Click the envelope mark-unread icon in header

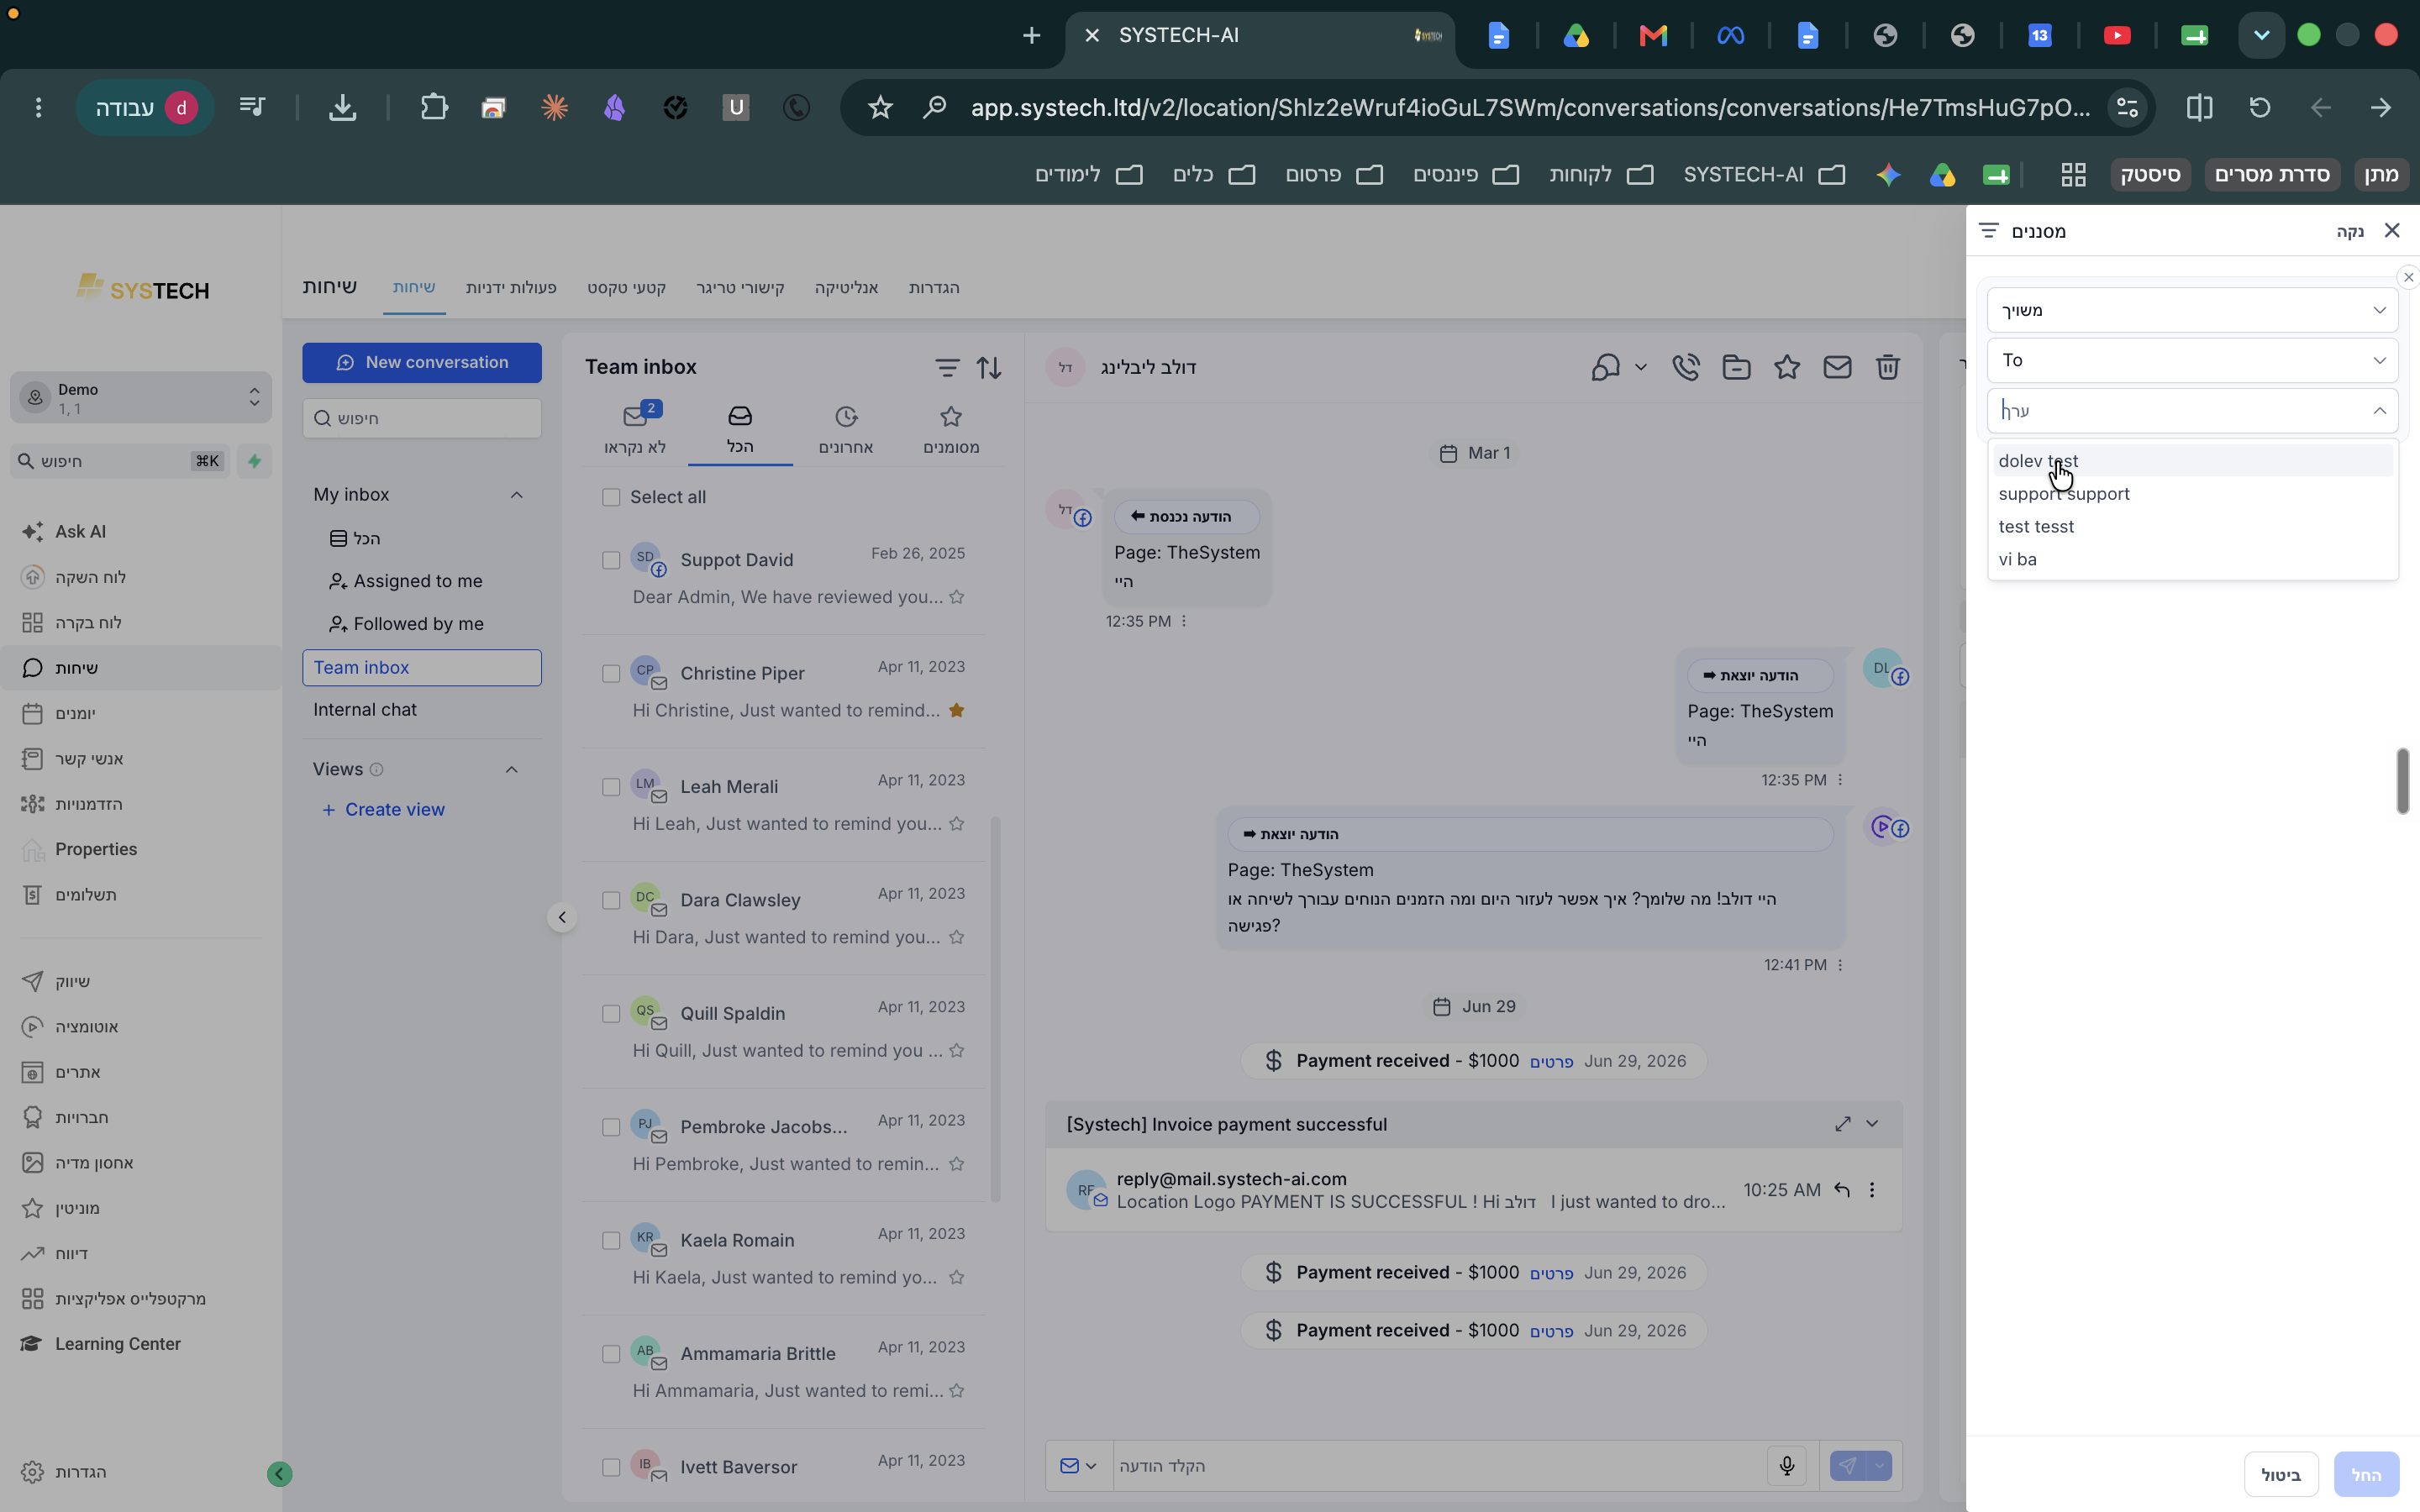1837,367
